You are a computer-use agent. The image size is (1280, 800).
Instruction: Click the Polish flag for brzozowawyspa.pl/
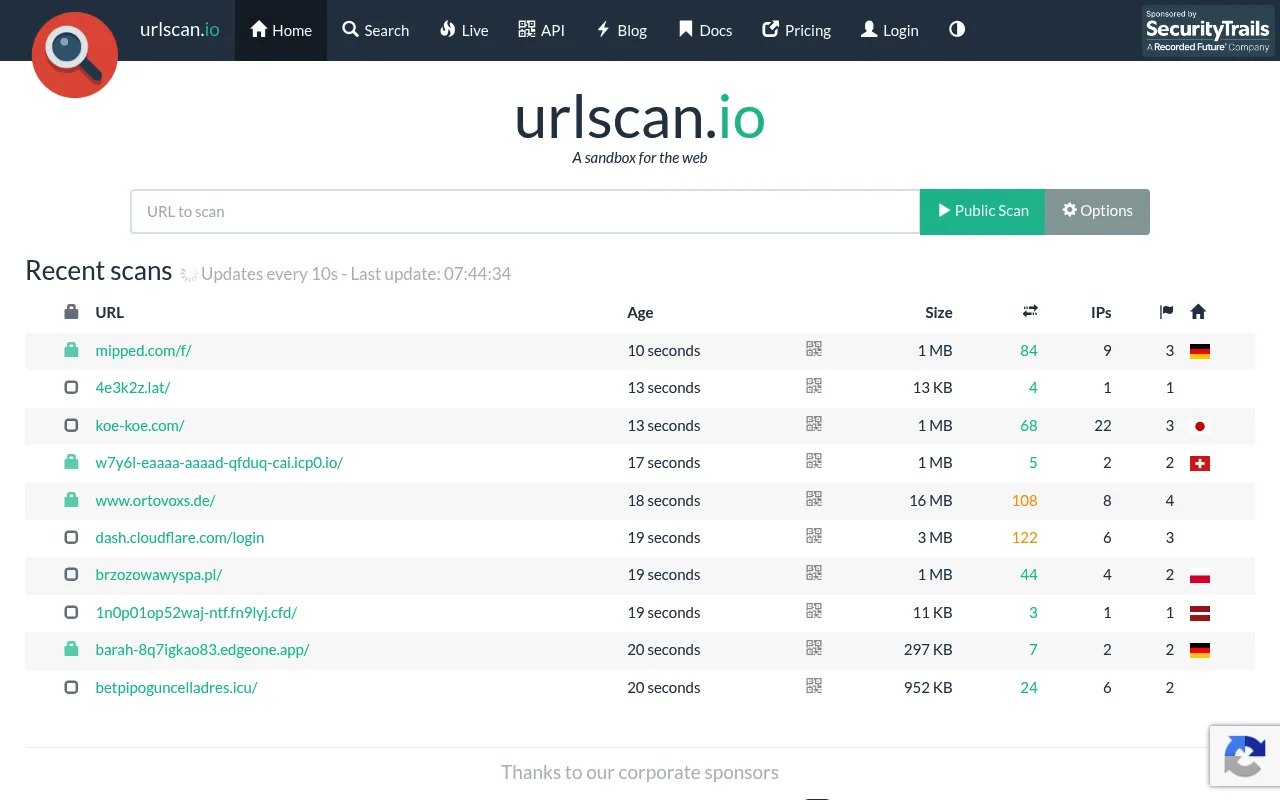(1200, 576)
